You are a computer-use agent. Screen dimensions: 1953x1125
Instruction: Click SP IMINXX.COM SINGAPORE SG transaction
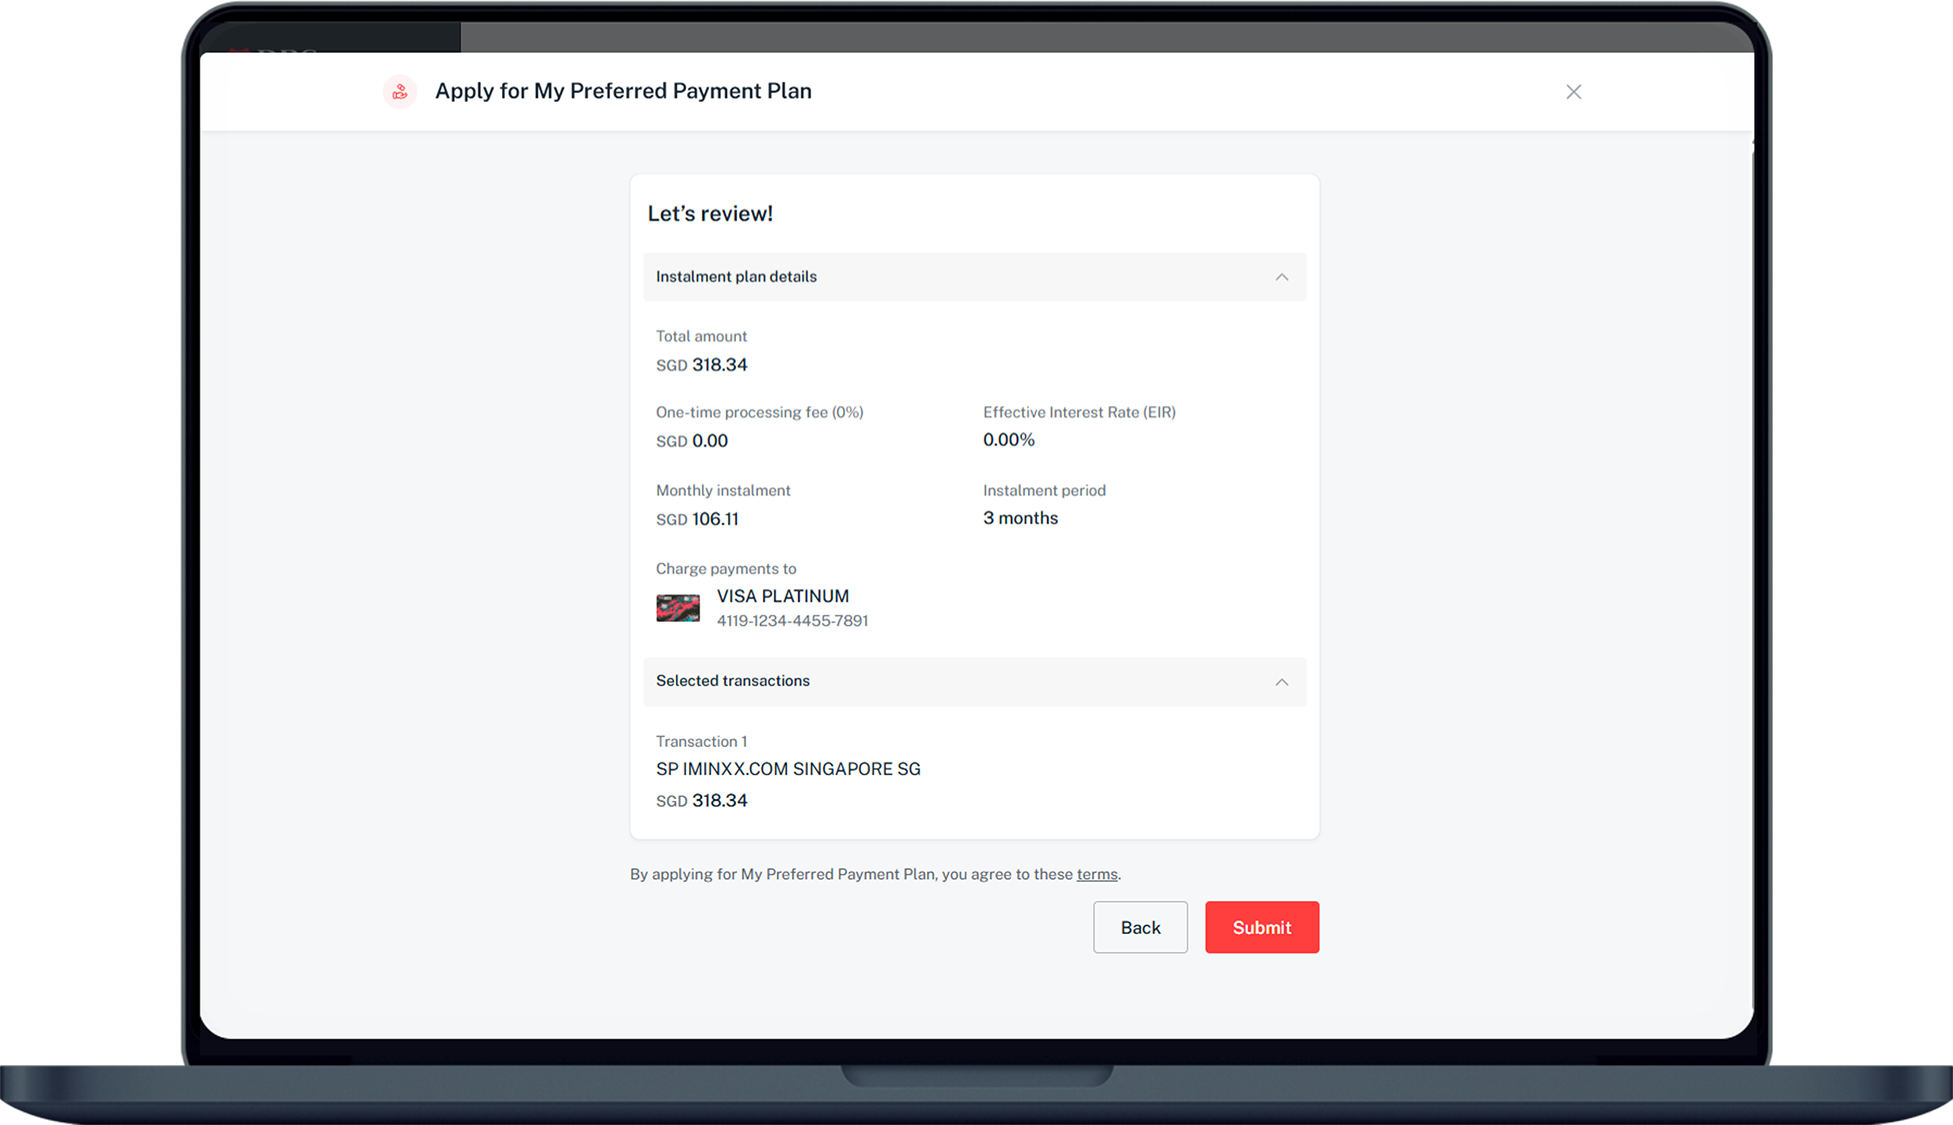coord(788,769)
